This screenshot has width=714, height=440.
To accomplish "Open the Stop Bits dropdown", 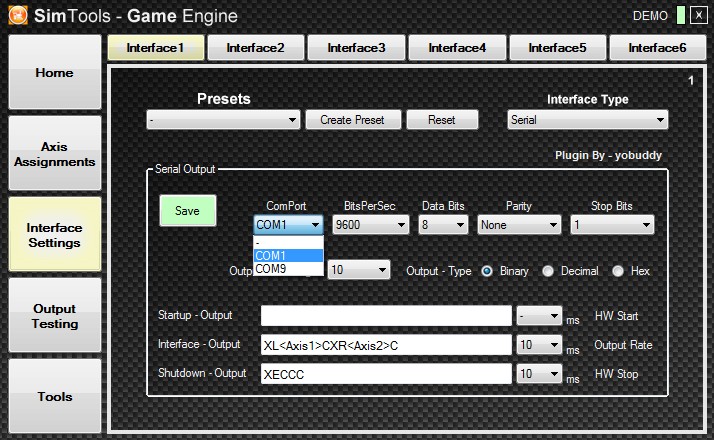I will pos(612,225).
